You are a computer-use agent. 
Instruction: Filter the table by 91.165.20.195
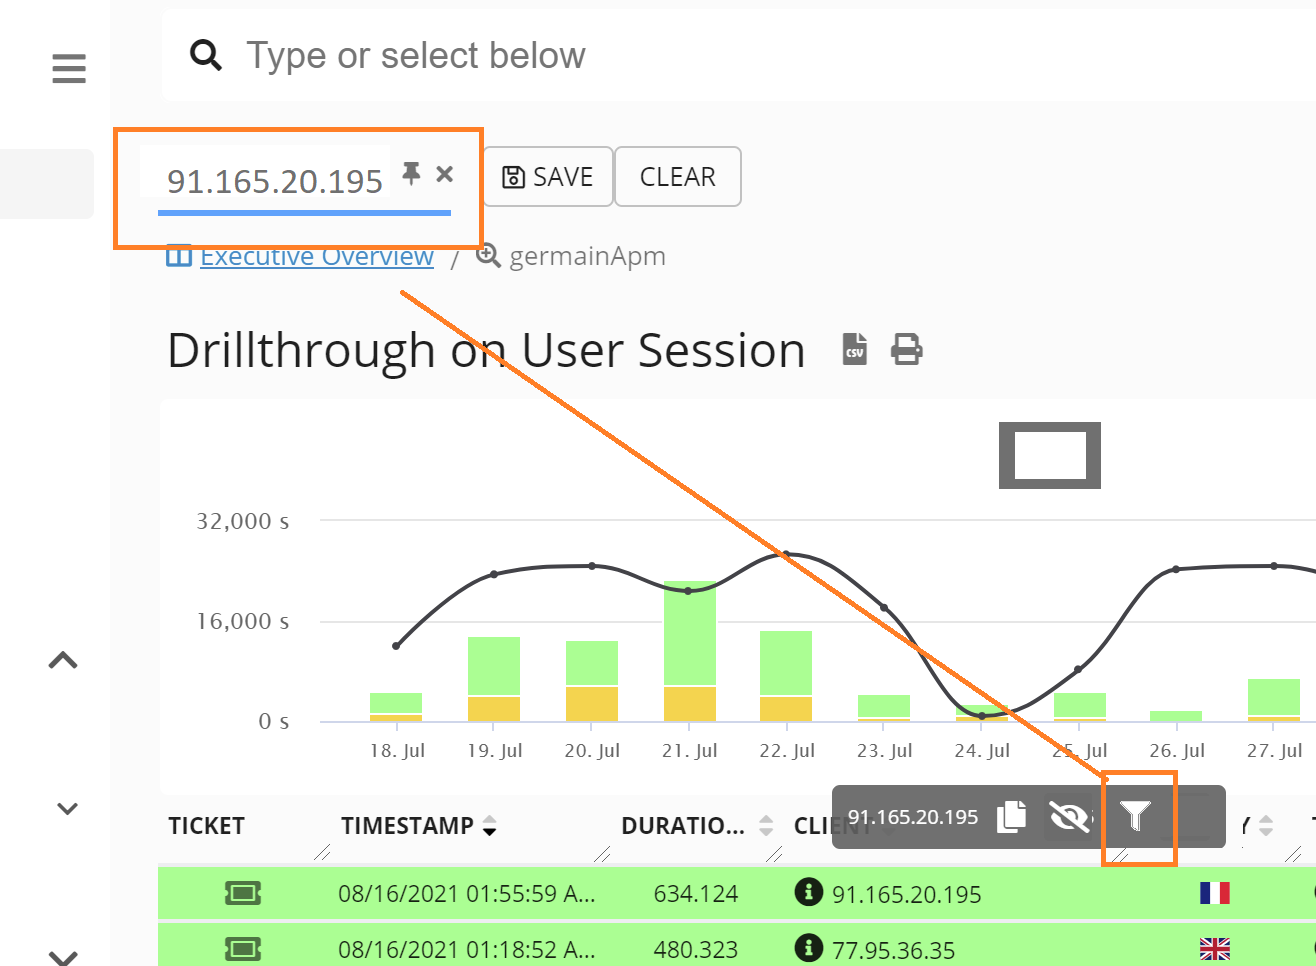(1135, 817)
